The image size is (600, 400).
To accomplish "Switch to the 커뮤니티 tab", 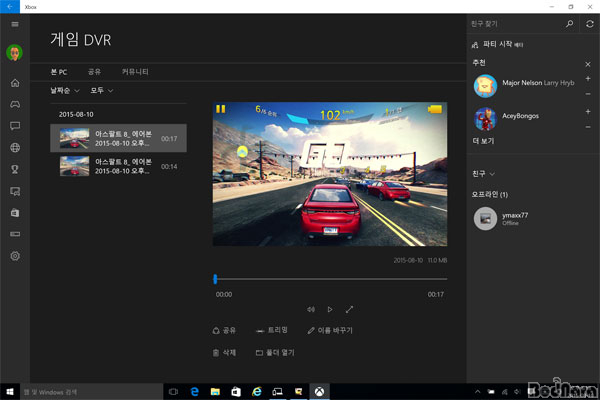I will [x=135, y=72].
